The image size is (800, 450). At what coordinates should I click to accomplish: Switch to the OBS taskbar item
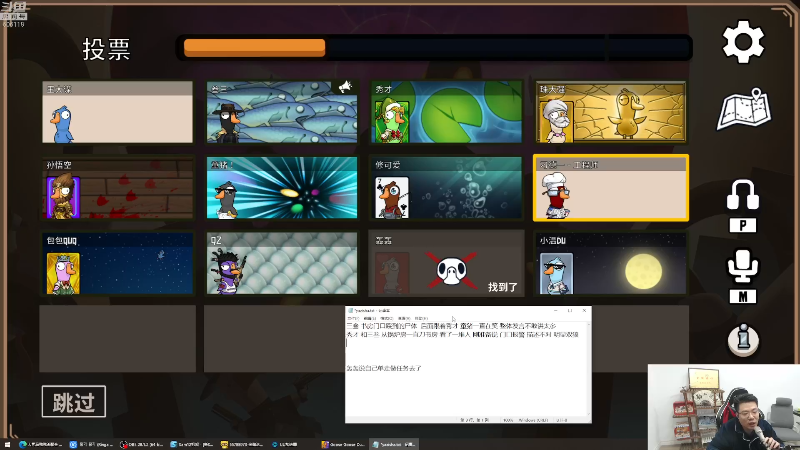coord(141,444)
